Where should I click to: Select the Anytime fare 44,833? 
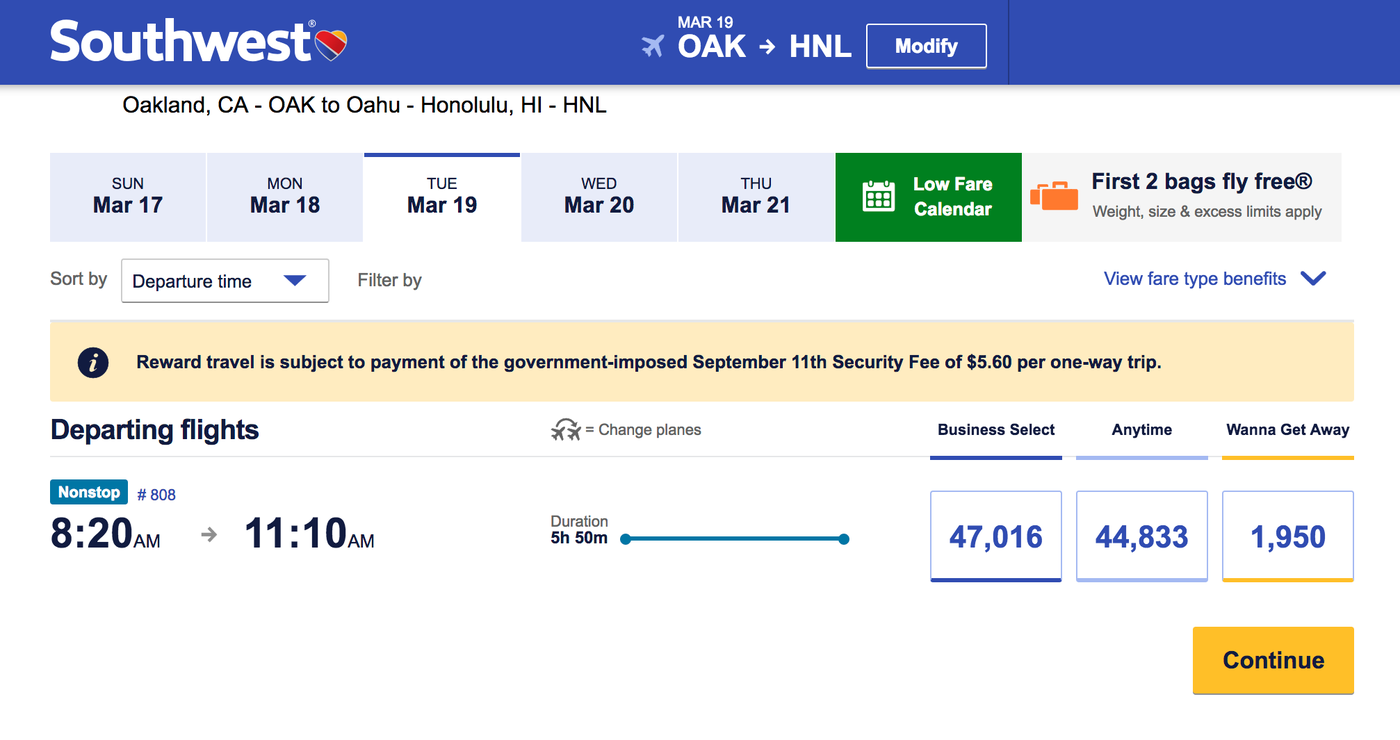point(1141,536)
